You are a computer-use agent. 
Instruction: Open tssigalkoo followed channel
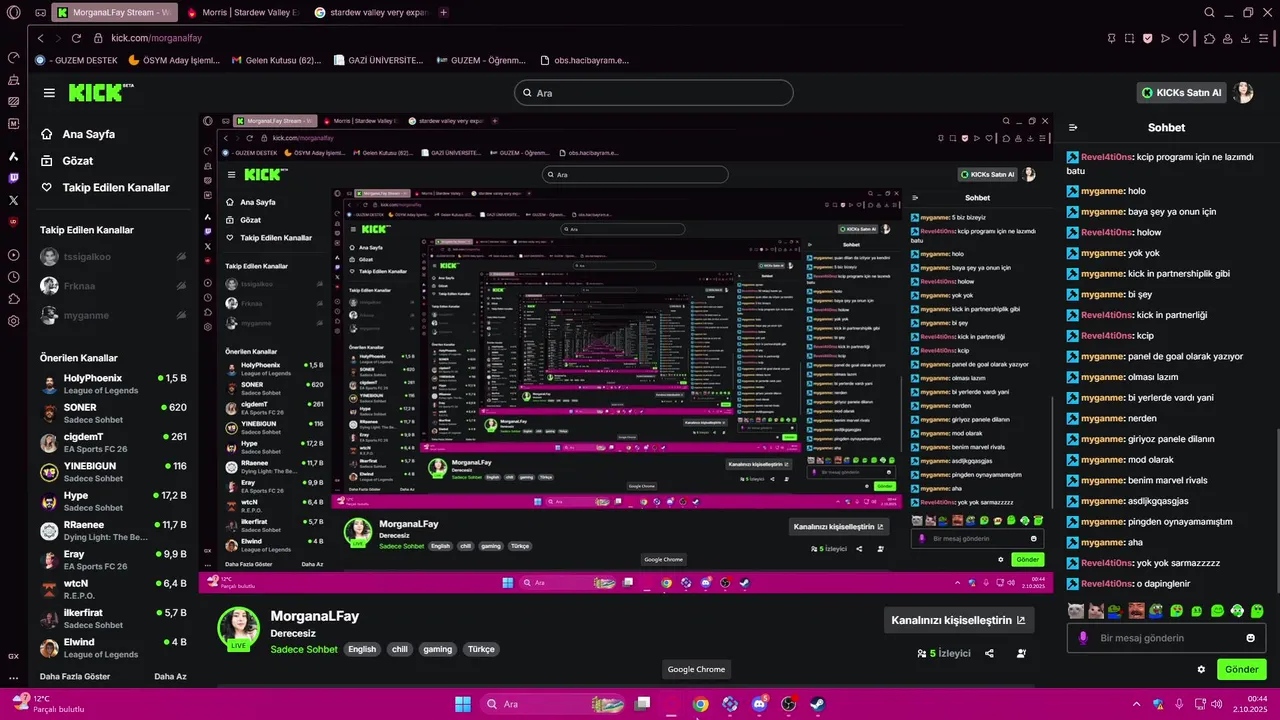[x=113, y=257]
